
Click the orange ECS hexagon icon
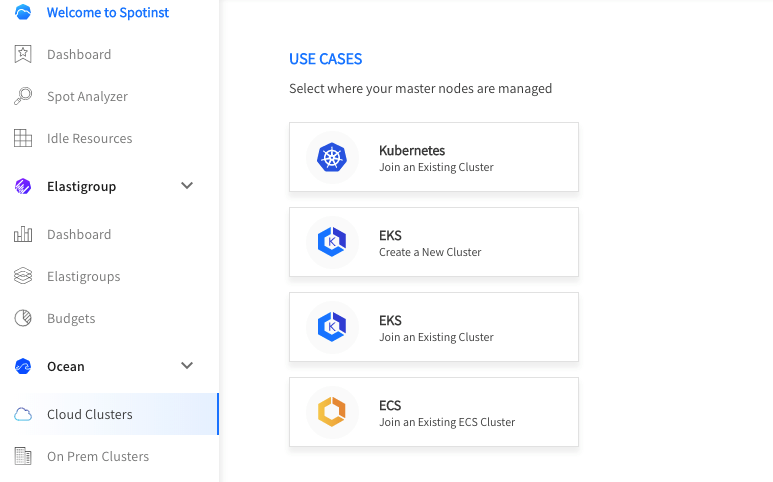pos(331,412)
